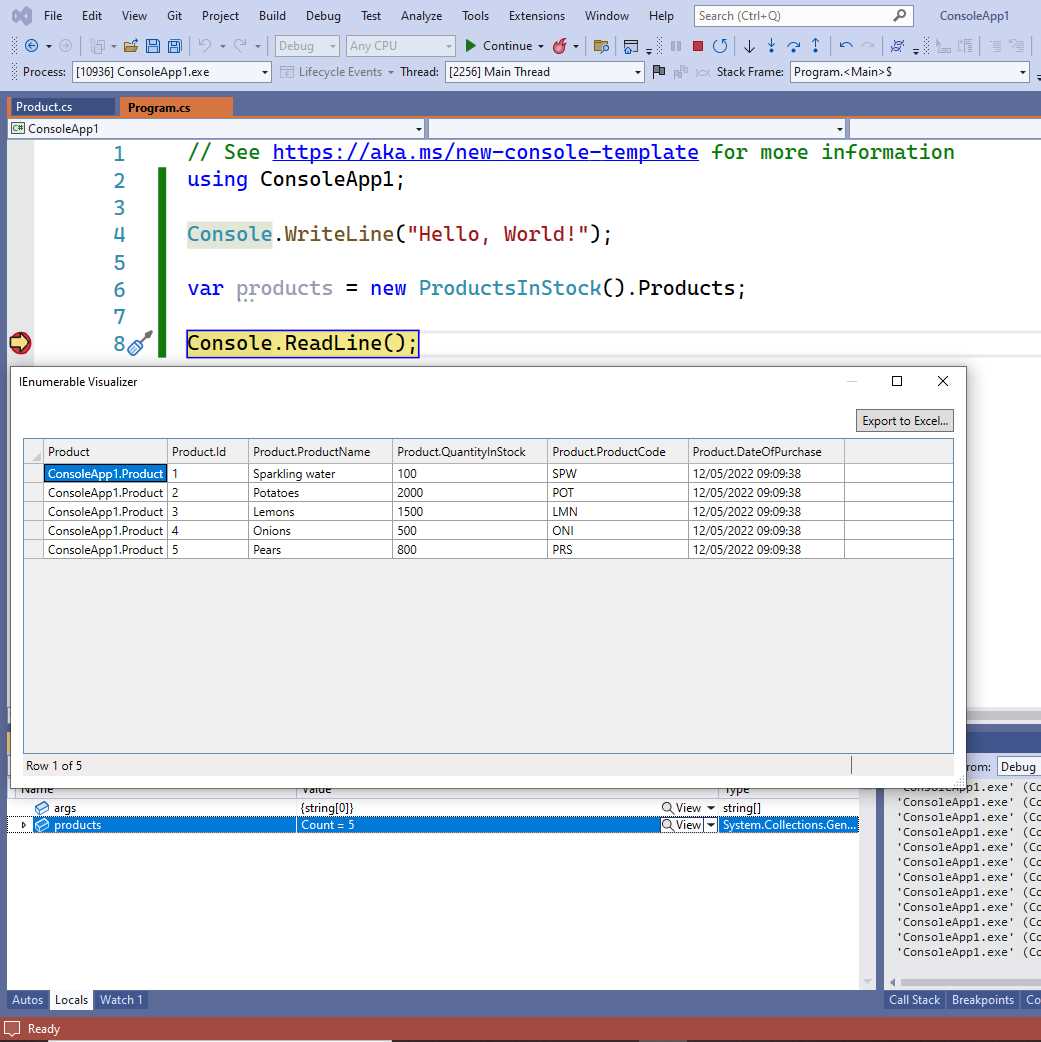This screenshot has width=1041, height=1042.
Task: Click the flag icon beside Thread dropdown
Action: pos(658,72)
